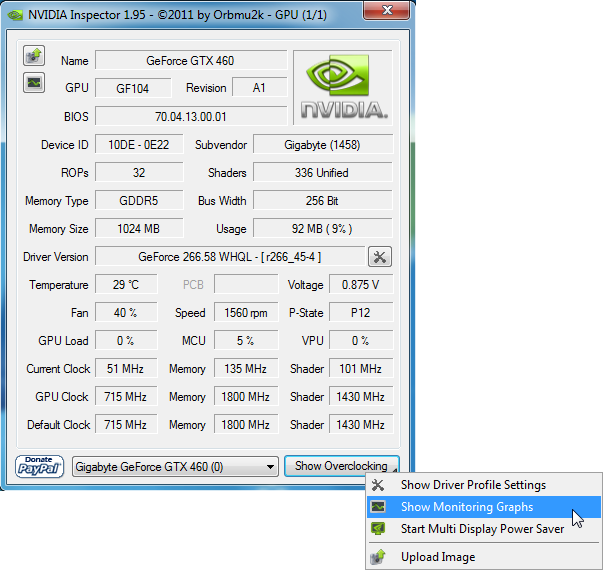Select Start Multi Display Power Saver
Screen dimensions: 603x570
482,528
